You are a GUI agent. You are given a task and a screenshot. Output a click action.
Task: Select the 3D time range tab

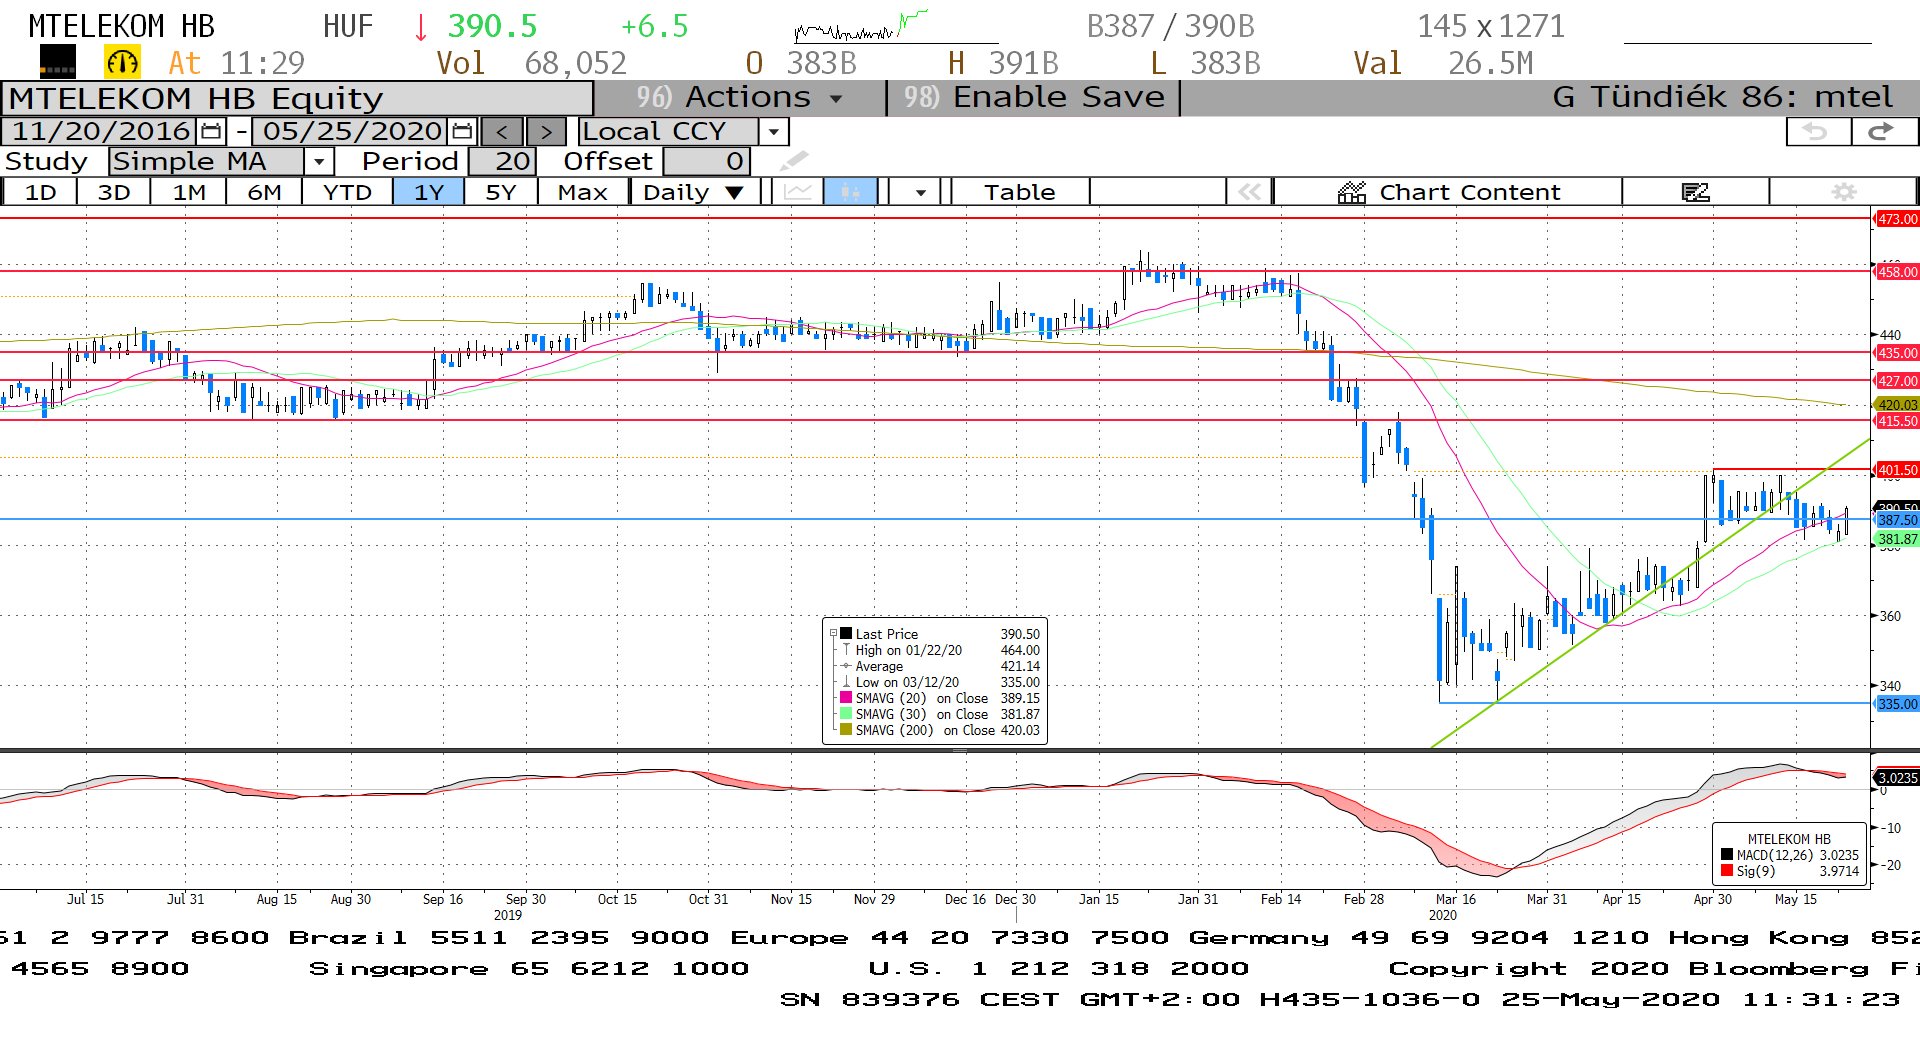tap(114, 192)
